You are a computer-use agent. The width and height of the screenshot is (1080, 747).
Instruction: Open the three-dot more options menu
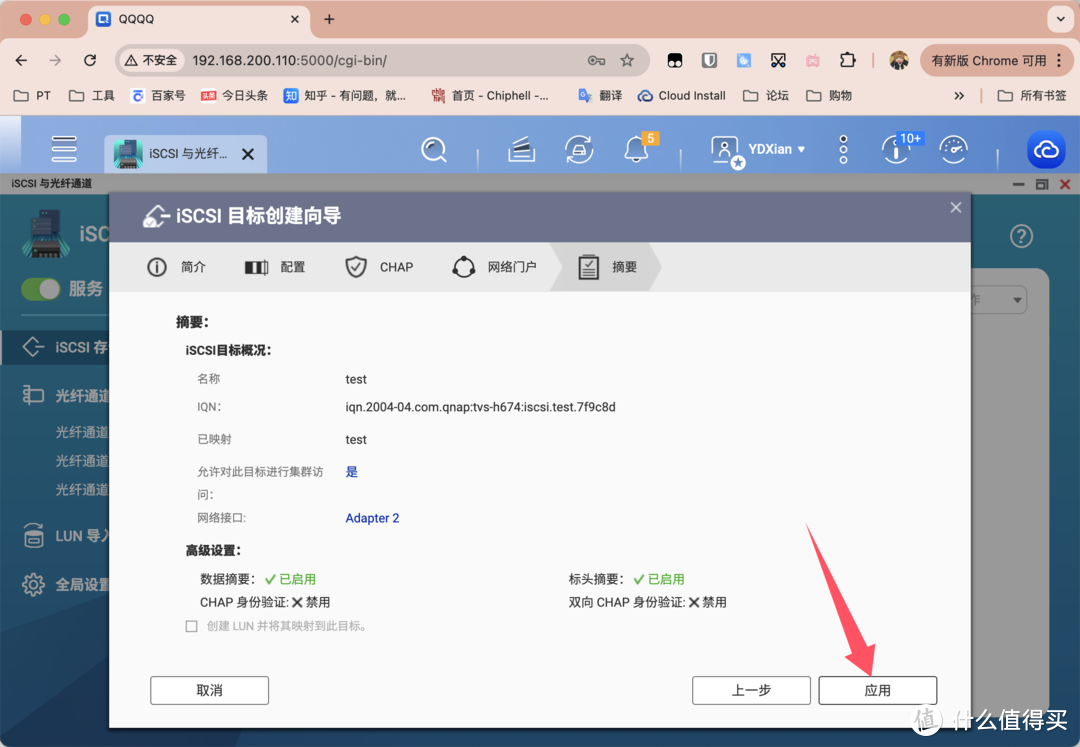point(843,150)
